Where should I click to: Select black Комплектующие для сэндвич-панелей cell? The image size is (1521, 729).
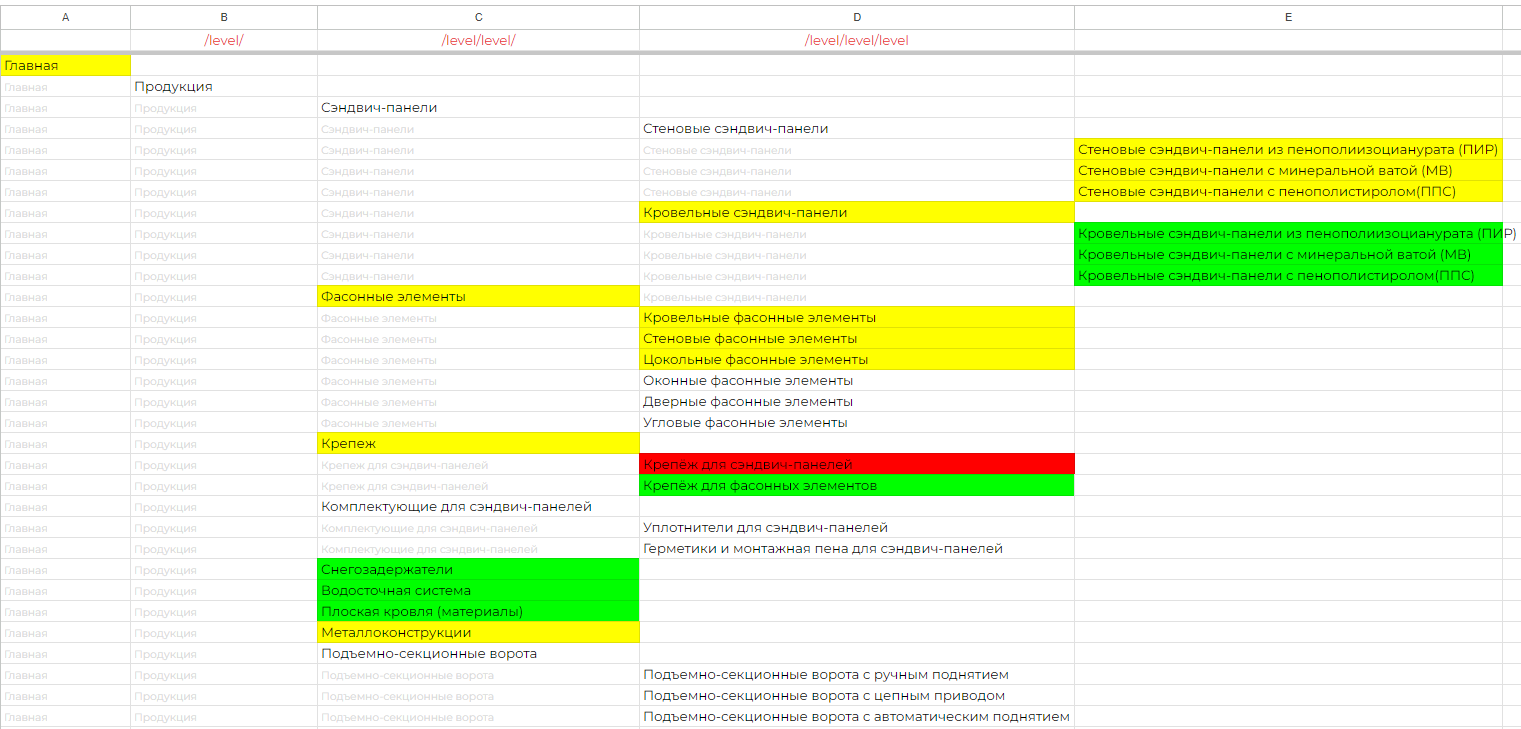tap(478, 506)
